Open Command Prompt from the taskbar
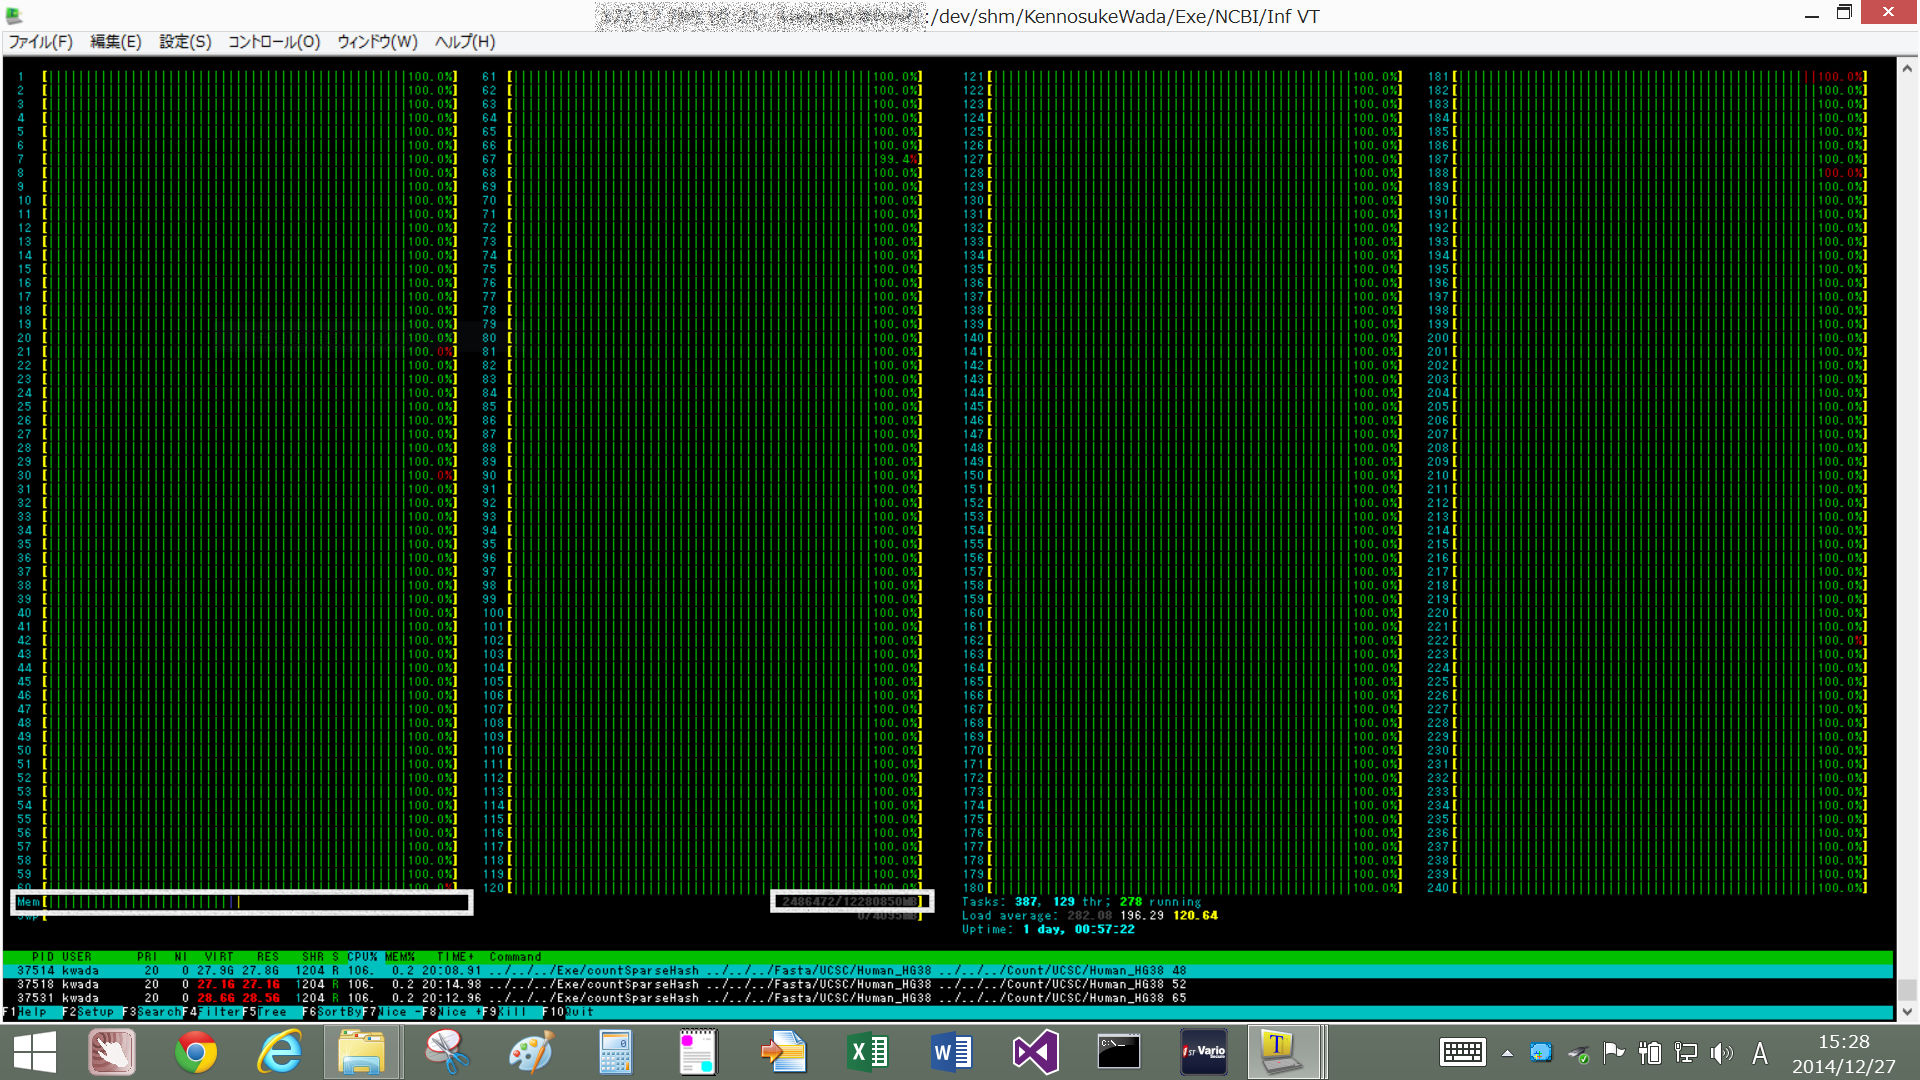The image size is (1920, 1080). point(1118,1052)
